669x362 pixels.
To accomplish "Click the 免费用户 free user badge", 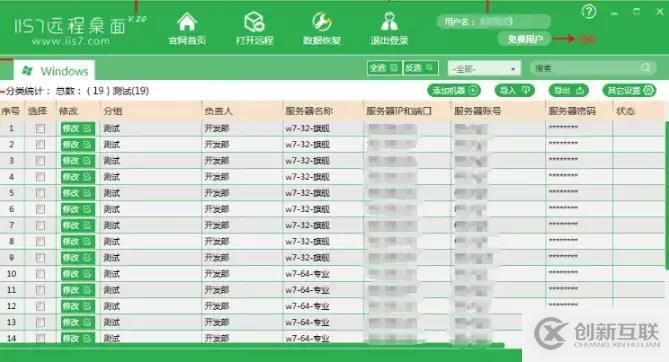I will pos(524,39).
